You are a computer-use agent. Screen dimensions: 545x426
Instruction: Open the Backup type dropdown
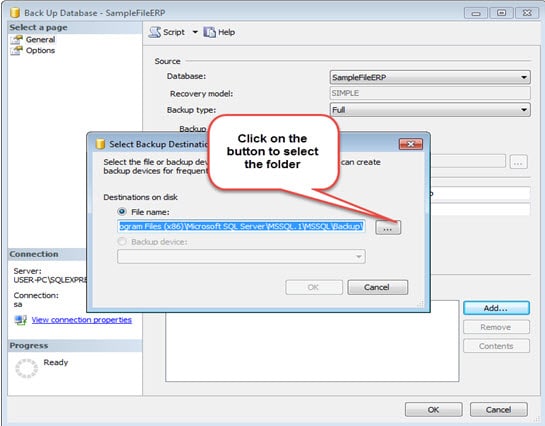(x=430, y=110)
